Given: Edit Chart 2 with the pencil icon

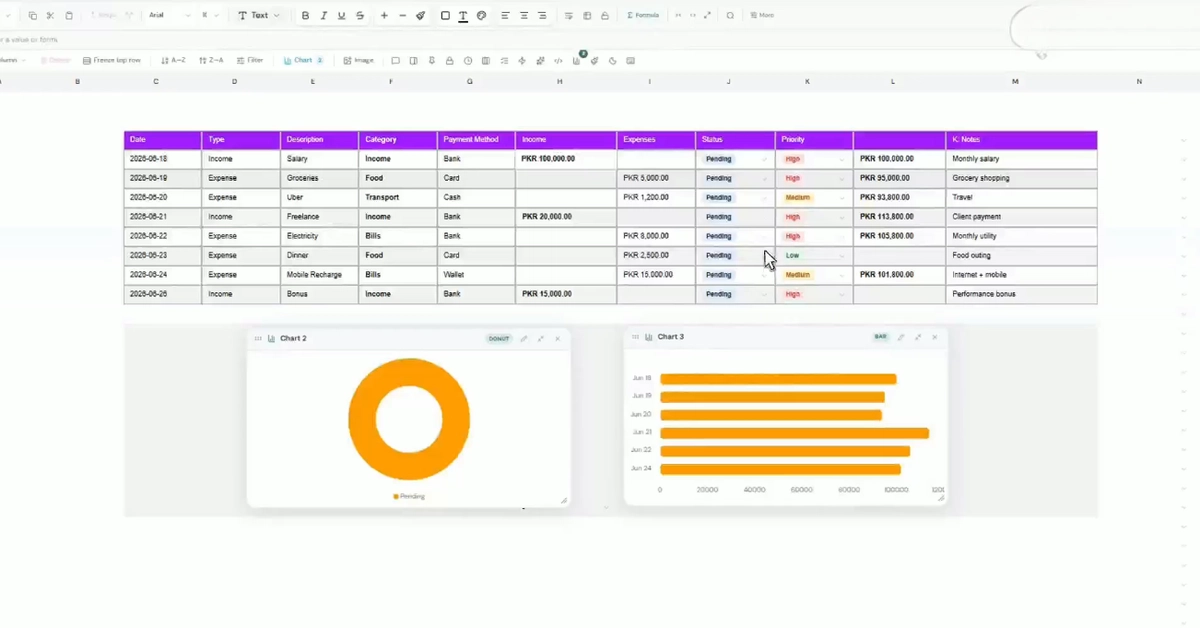Looking at the screenshot, I should [524, 339].
